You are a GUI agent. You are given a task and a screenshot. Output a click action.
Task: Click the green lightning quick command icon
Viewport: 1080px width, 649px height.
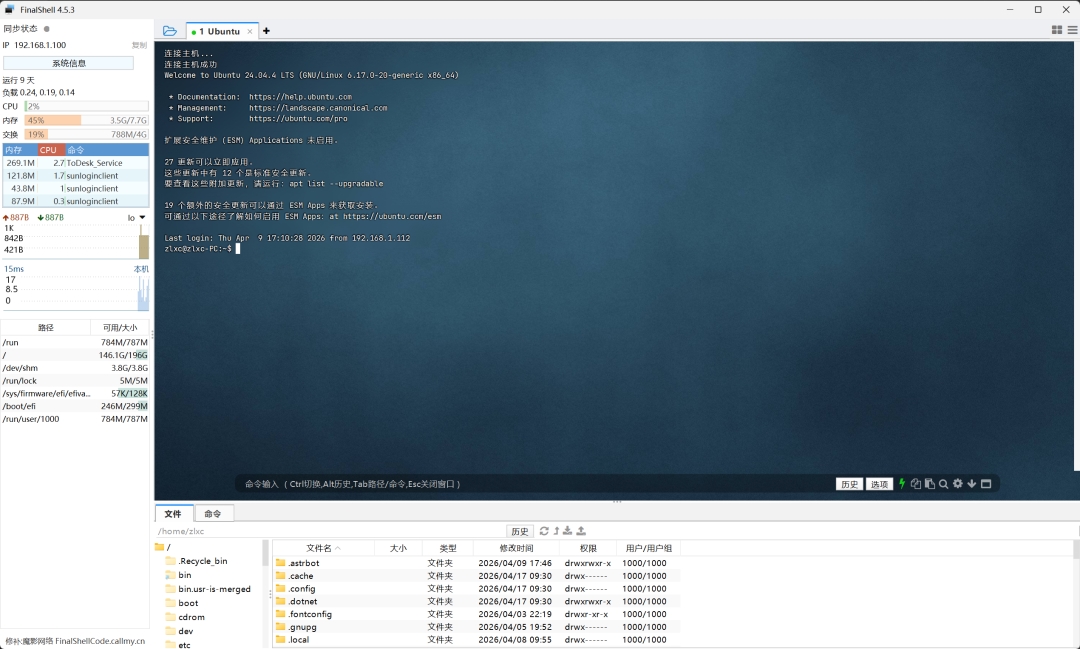click(x=902, y=484)
